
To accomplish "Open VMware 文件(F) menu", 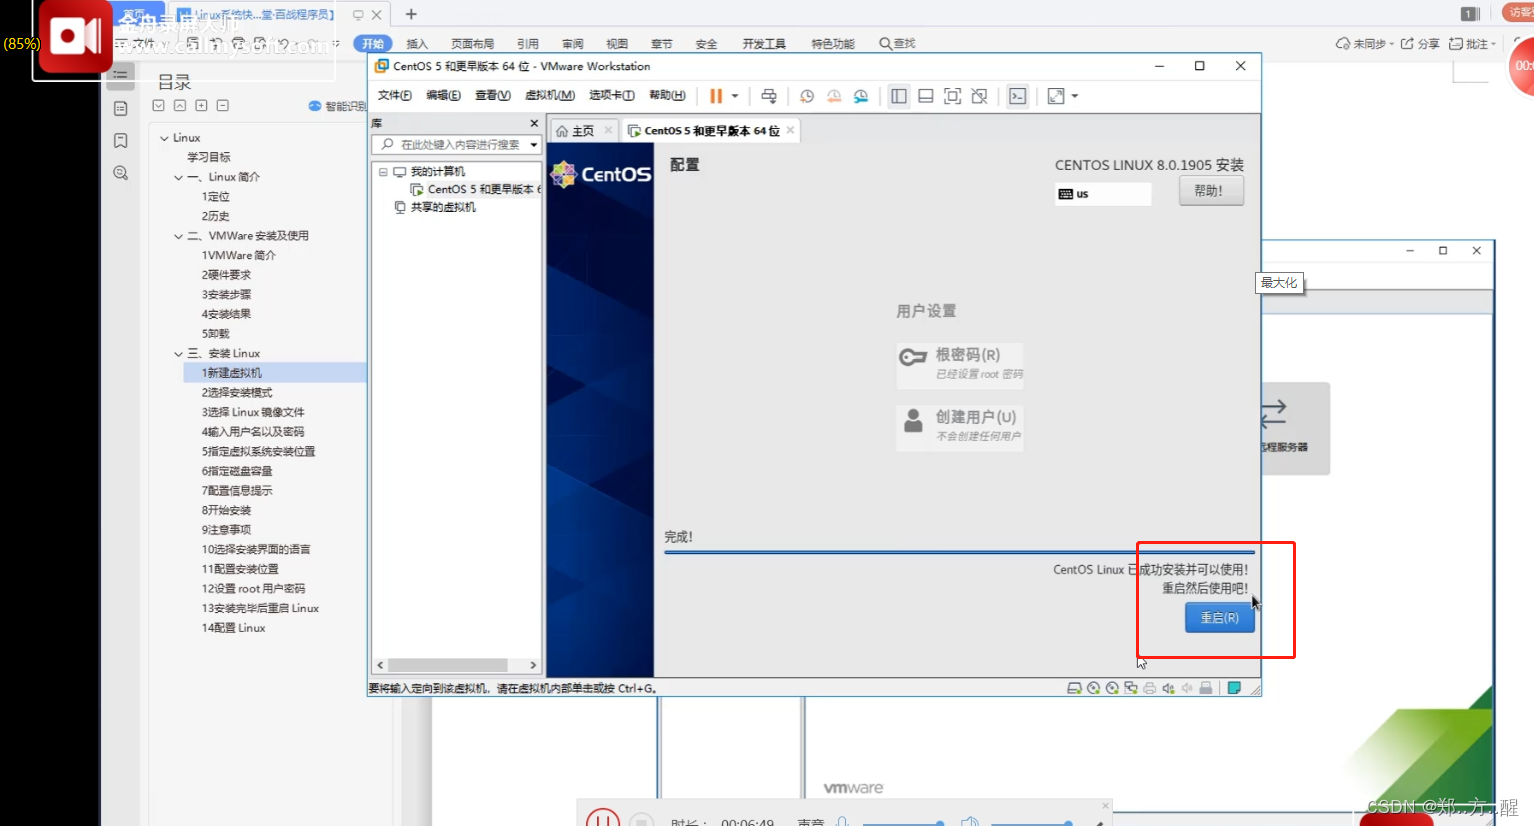I will (394, 96).
